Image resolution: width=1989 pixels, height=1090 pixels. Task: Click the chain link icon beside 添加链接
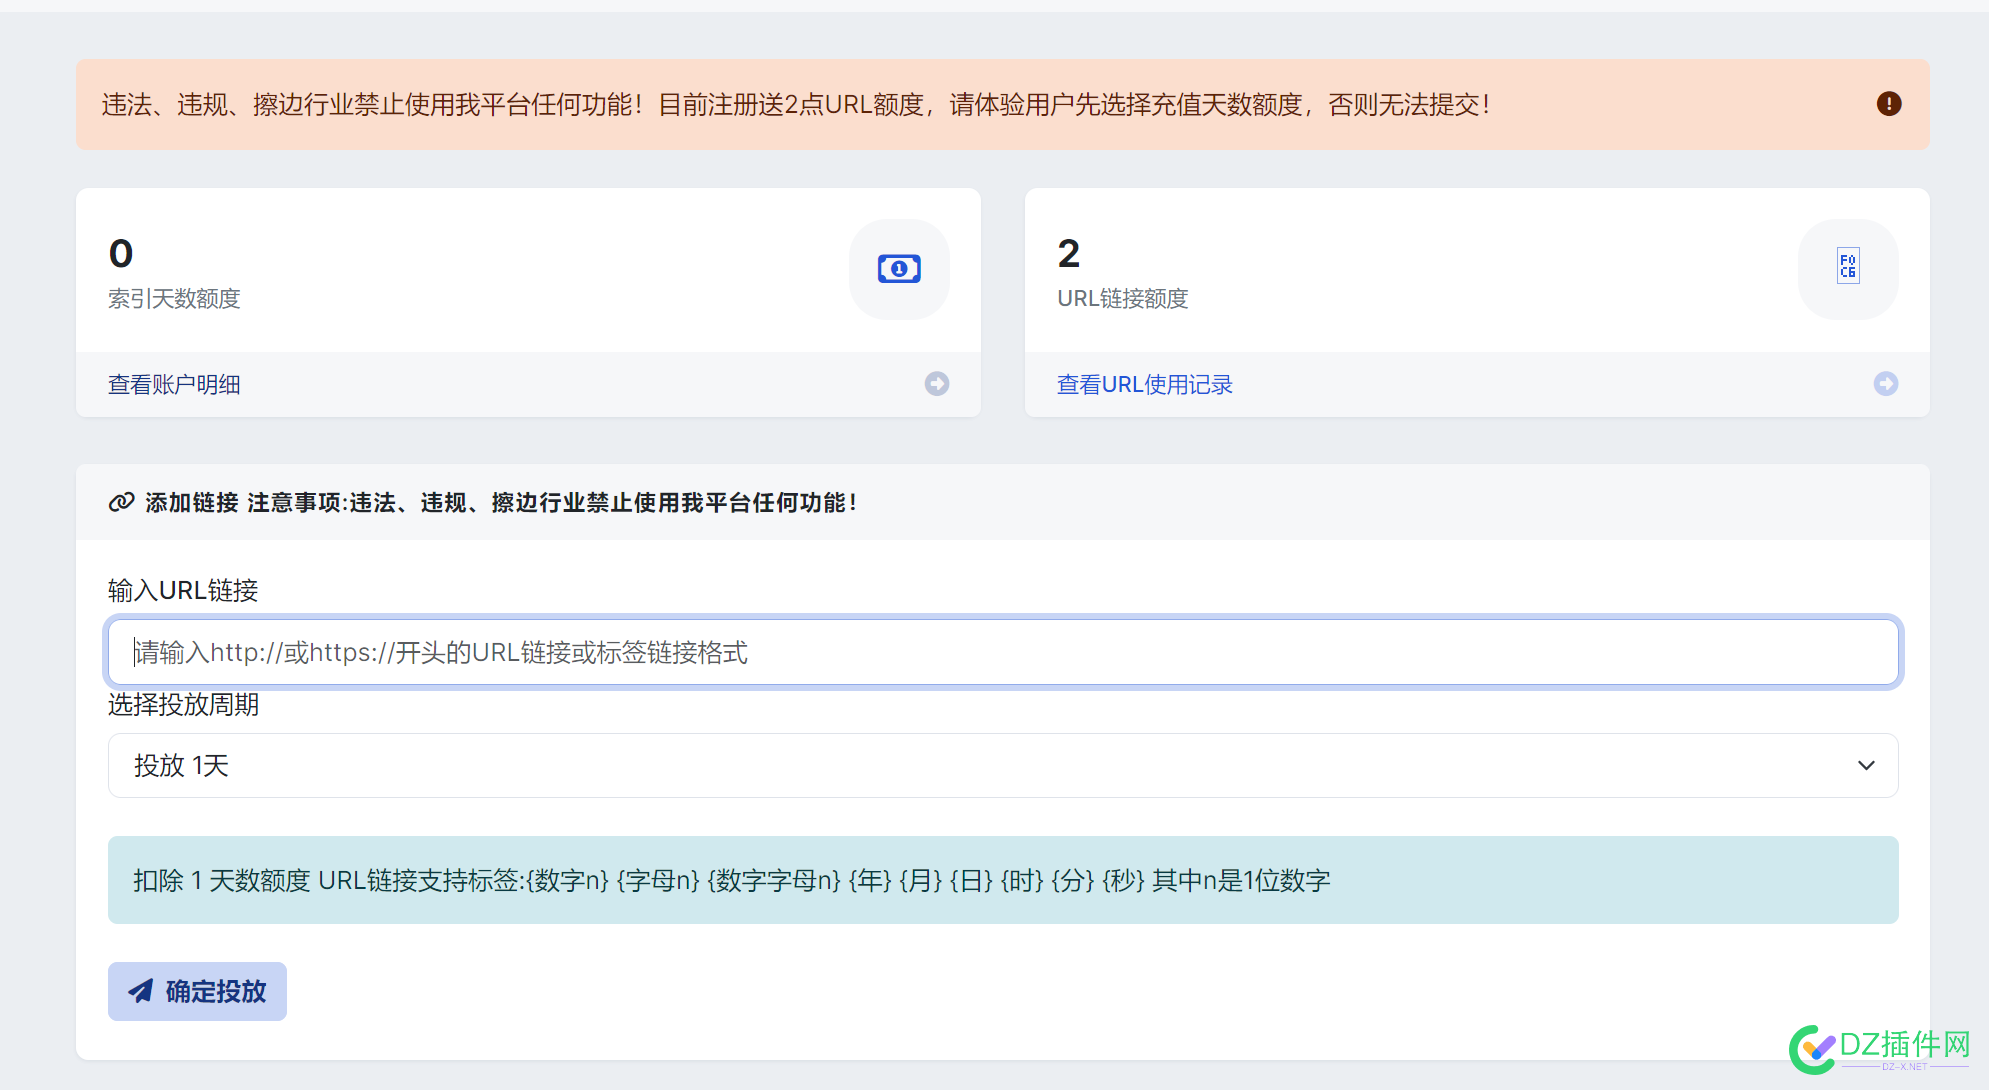(122, 502)
